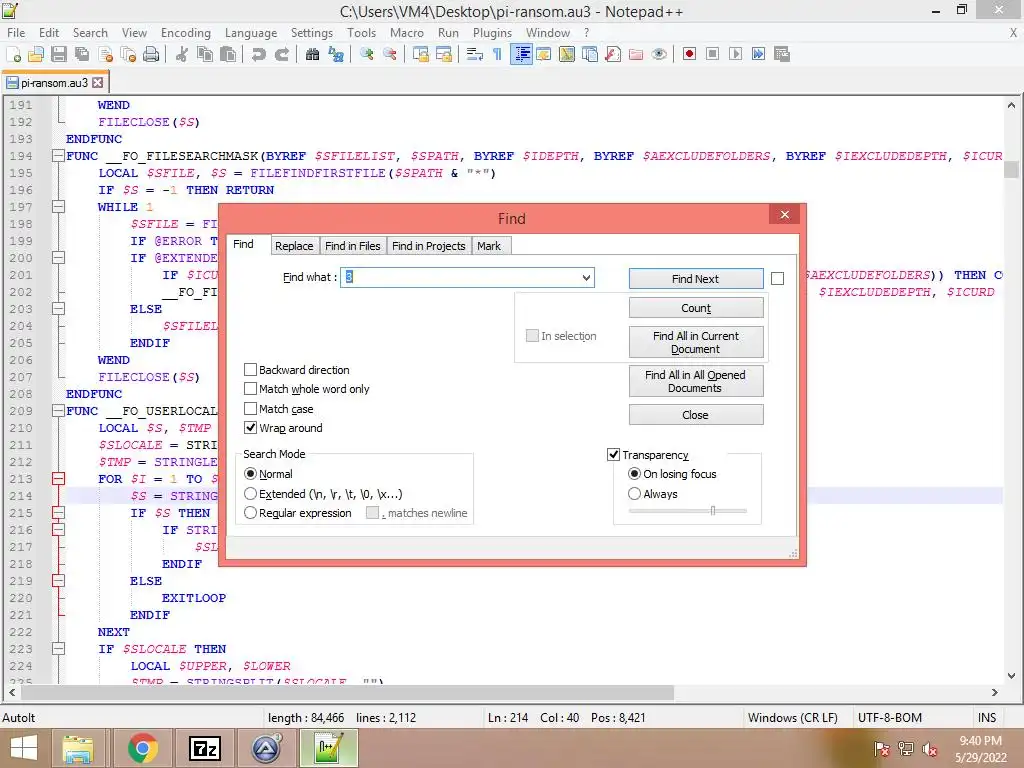
Task: Click the Close button in Find dialog
Action: pyautogui.click(x=696, y=415)
